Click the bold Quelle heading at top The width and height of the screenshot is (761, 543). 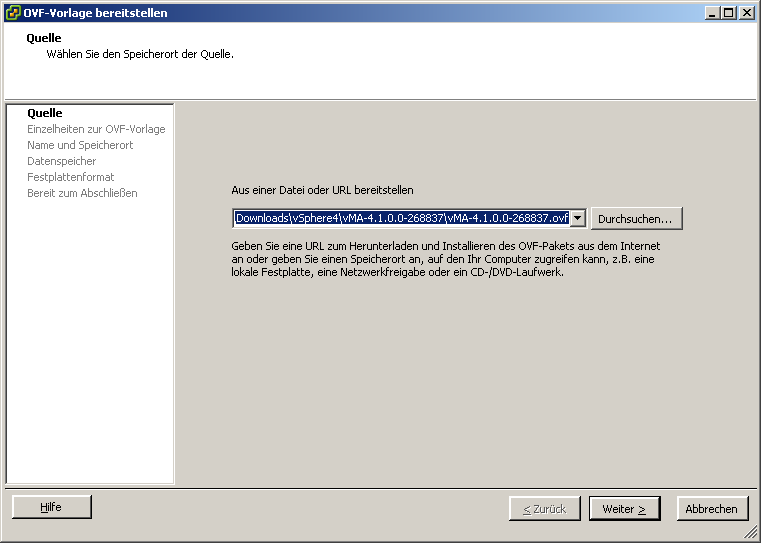point(44,38)
